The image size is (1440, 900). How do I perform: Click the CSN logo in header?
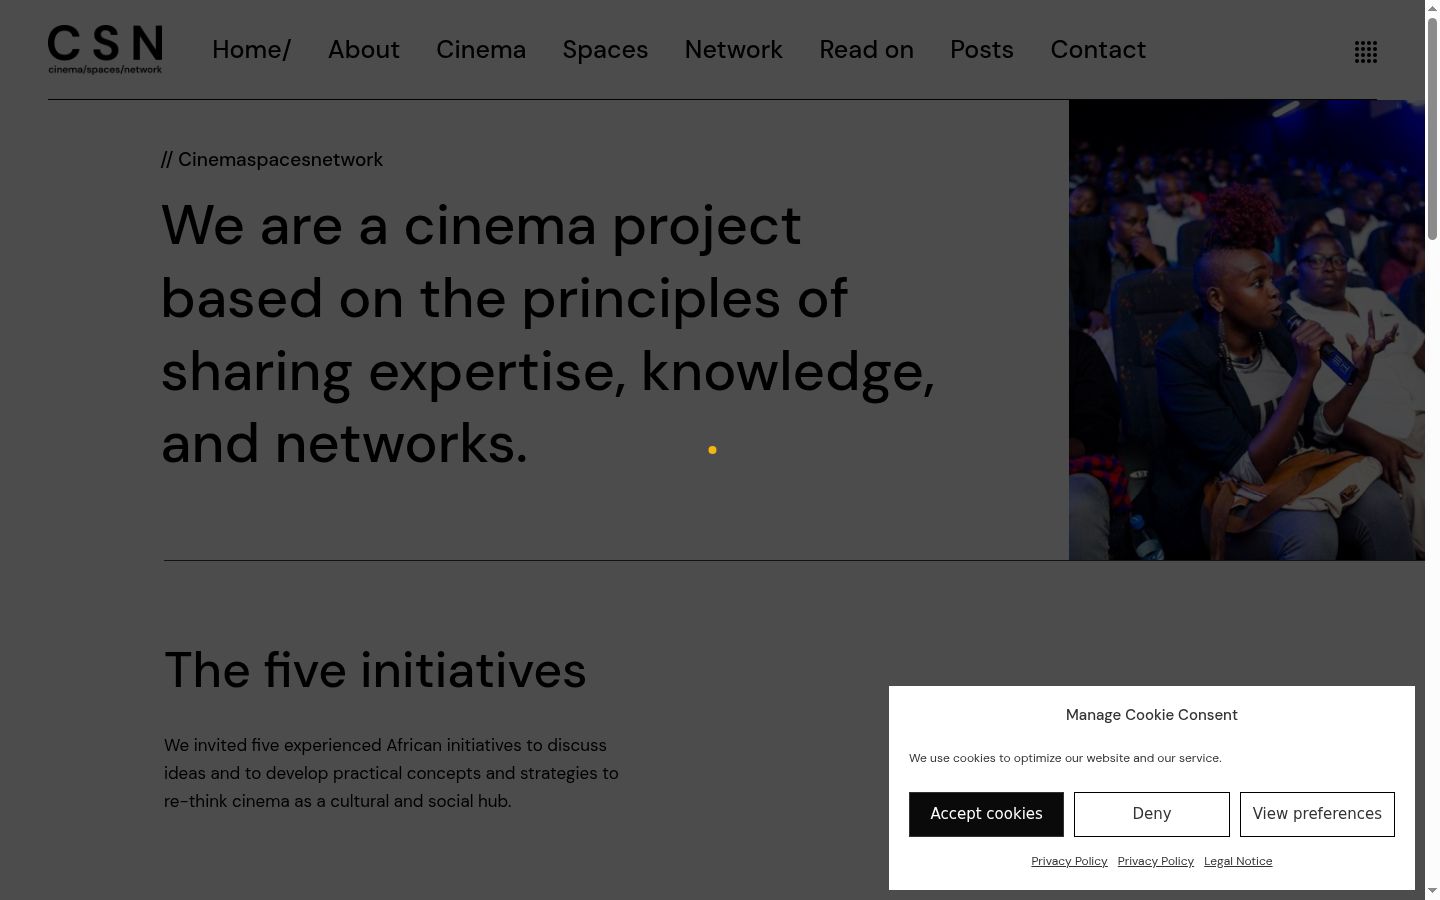click(x=105, y=49)
